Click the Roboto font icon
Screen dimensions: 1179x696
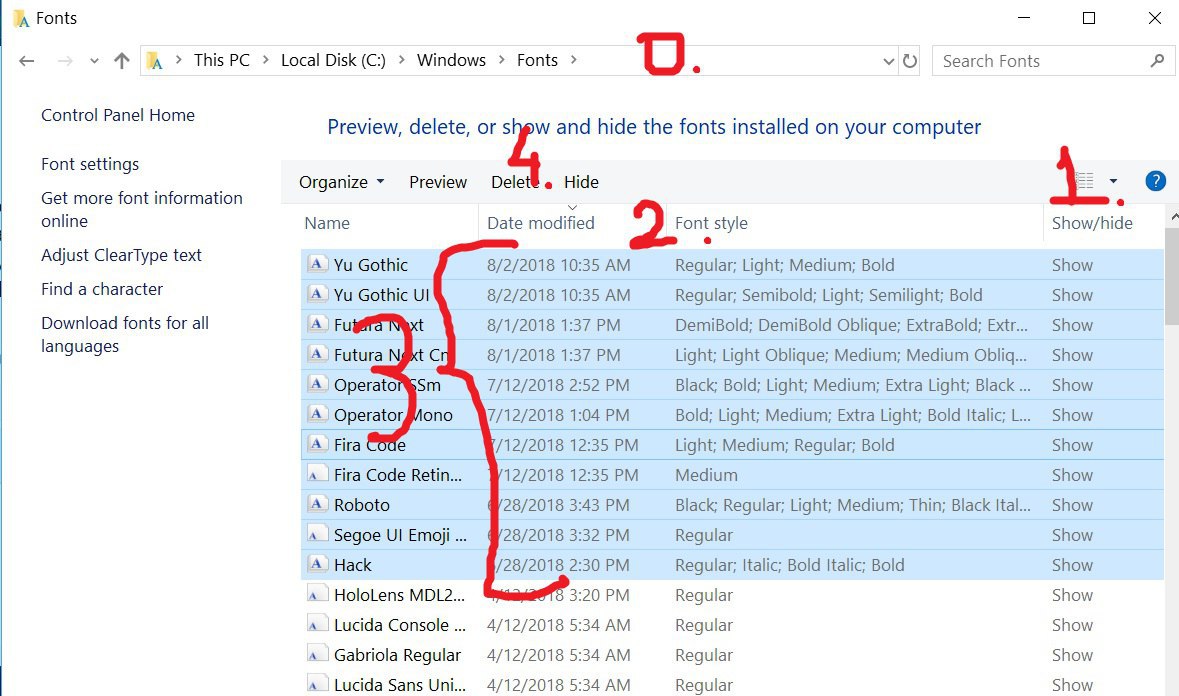[317, 504]
